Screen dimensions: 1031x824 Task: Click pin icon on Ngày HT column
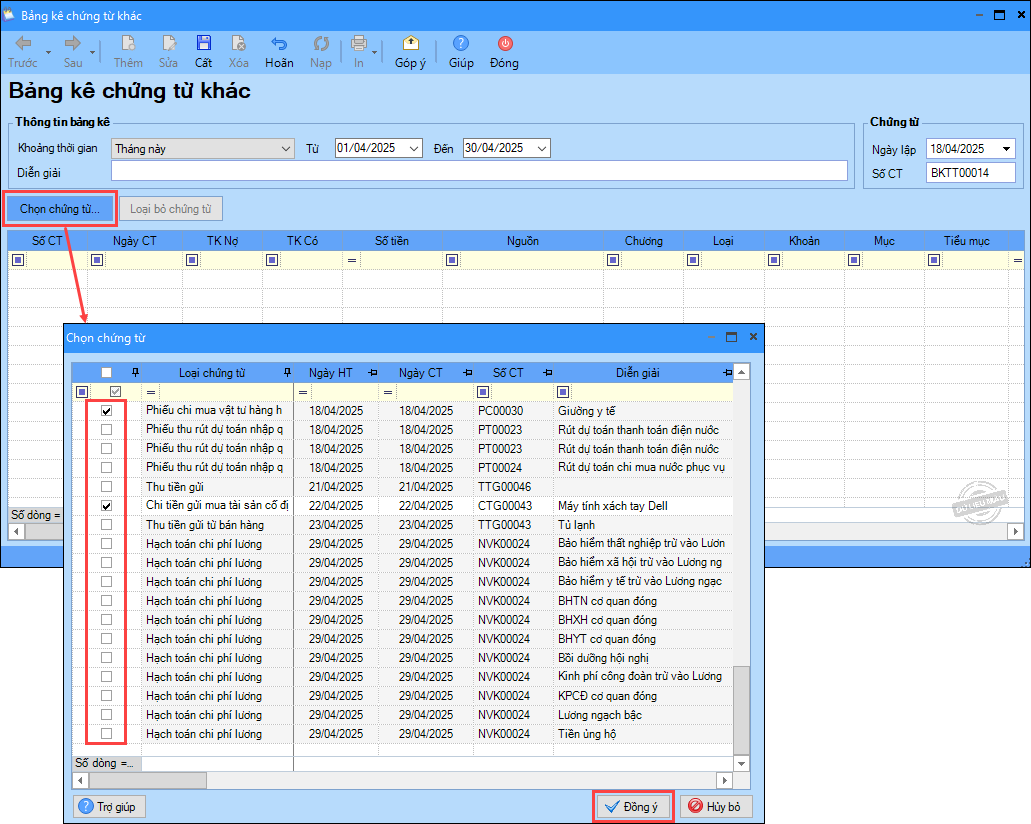(373, 373)
